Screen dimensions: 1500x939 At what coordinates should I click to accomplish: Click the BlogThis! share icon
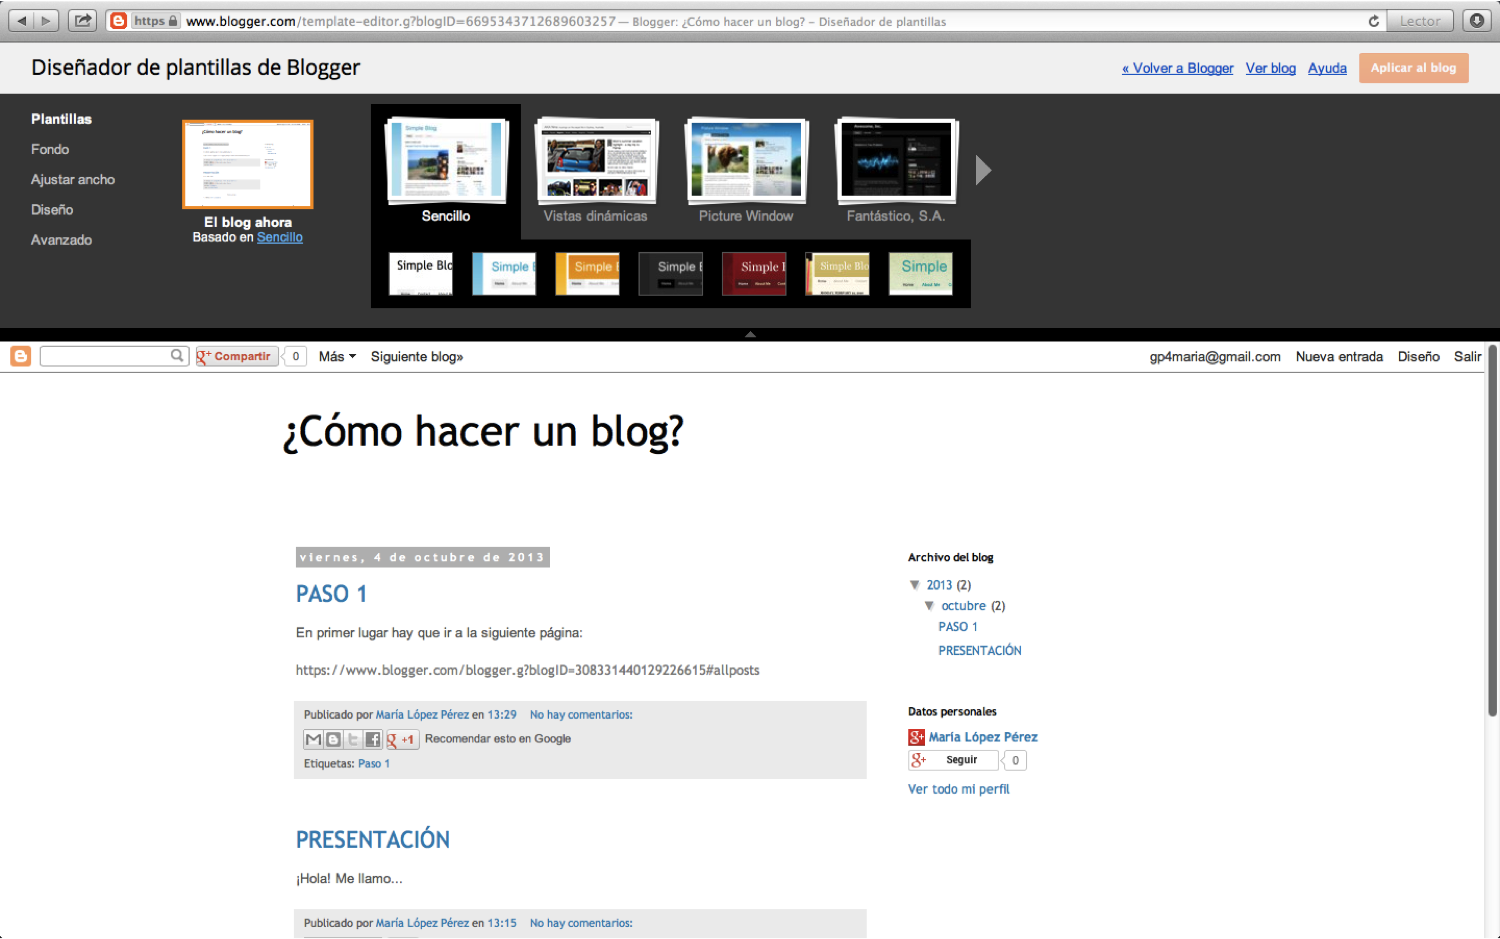(333, 739)
